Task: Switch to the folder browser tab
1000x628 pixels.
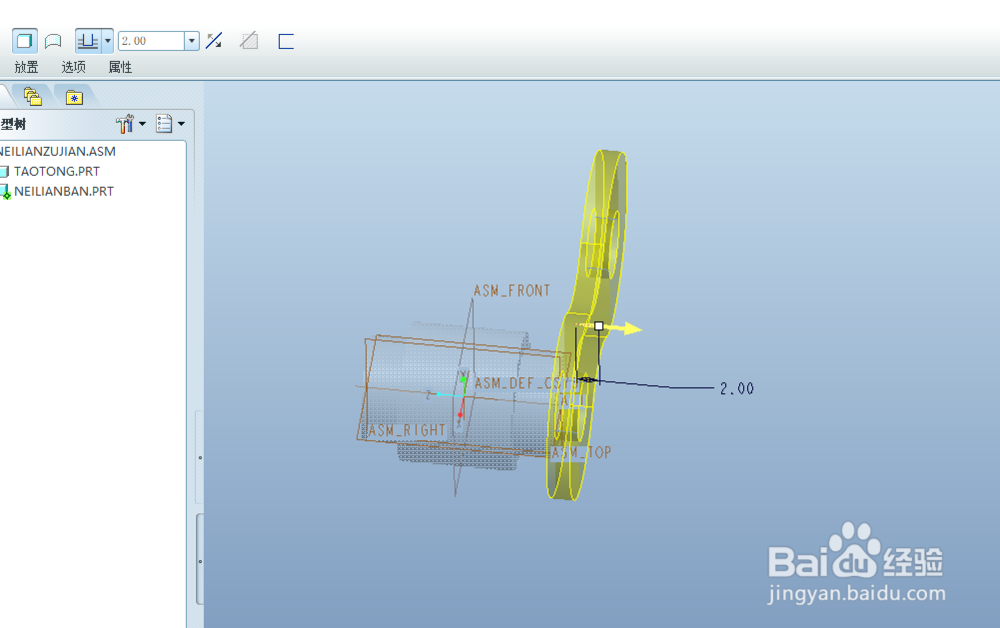Action: pyautogui.click(x=33, y=97)
